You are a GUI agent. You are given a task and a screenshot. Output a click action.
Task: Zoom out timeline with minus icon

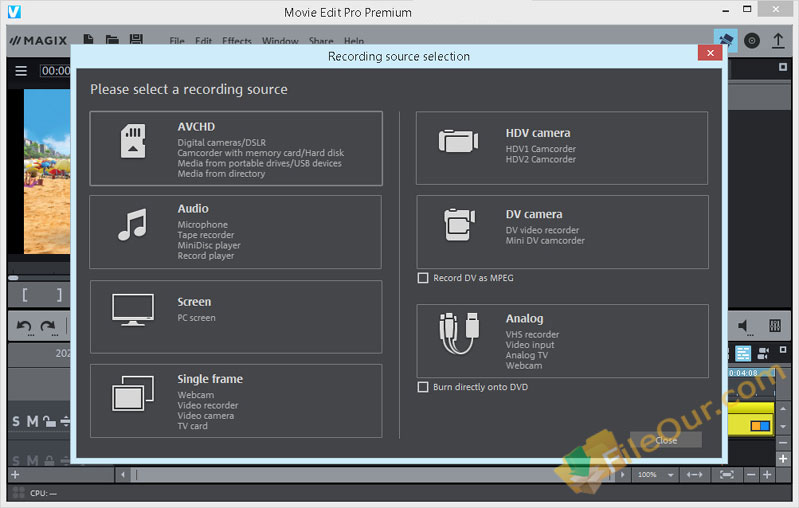751,475
